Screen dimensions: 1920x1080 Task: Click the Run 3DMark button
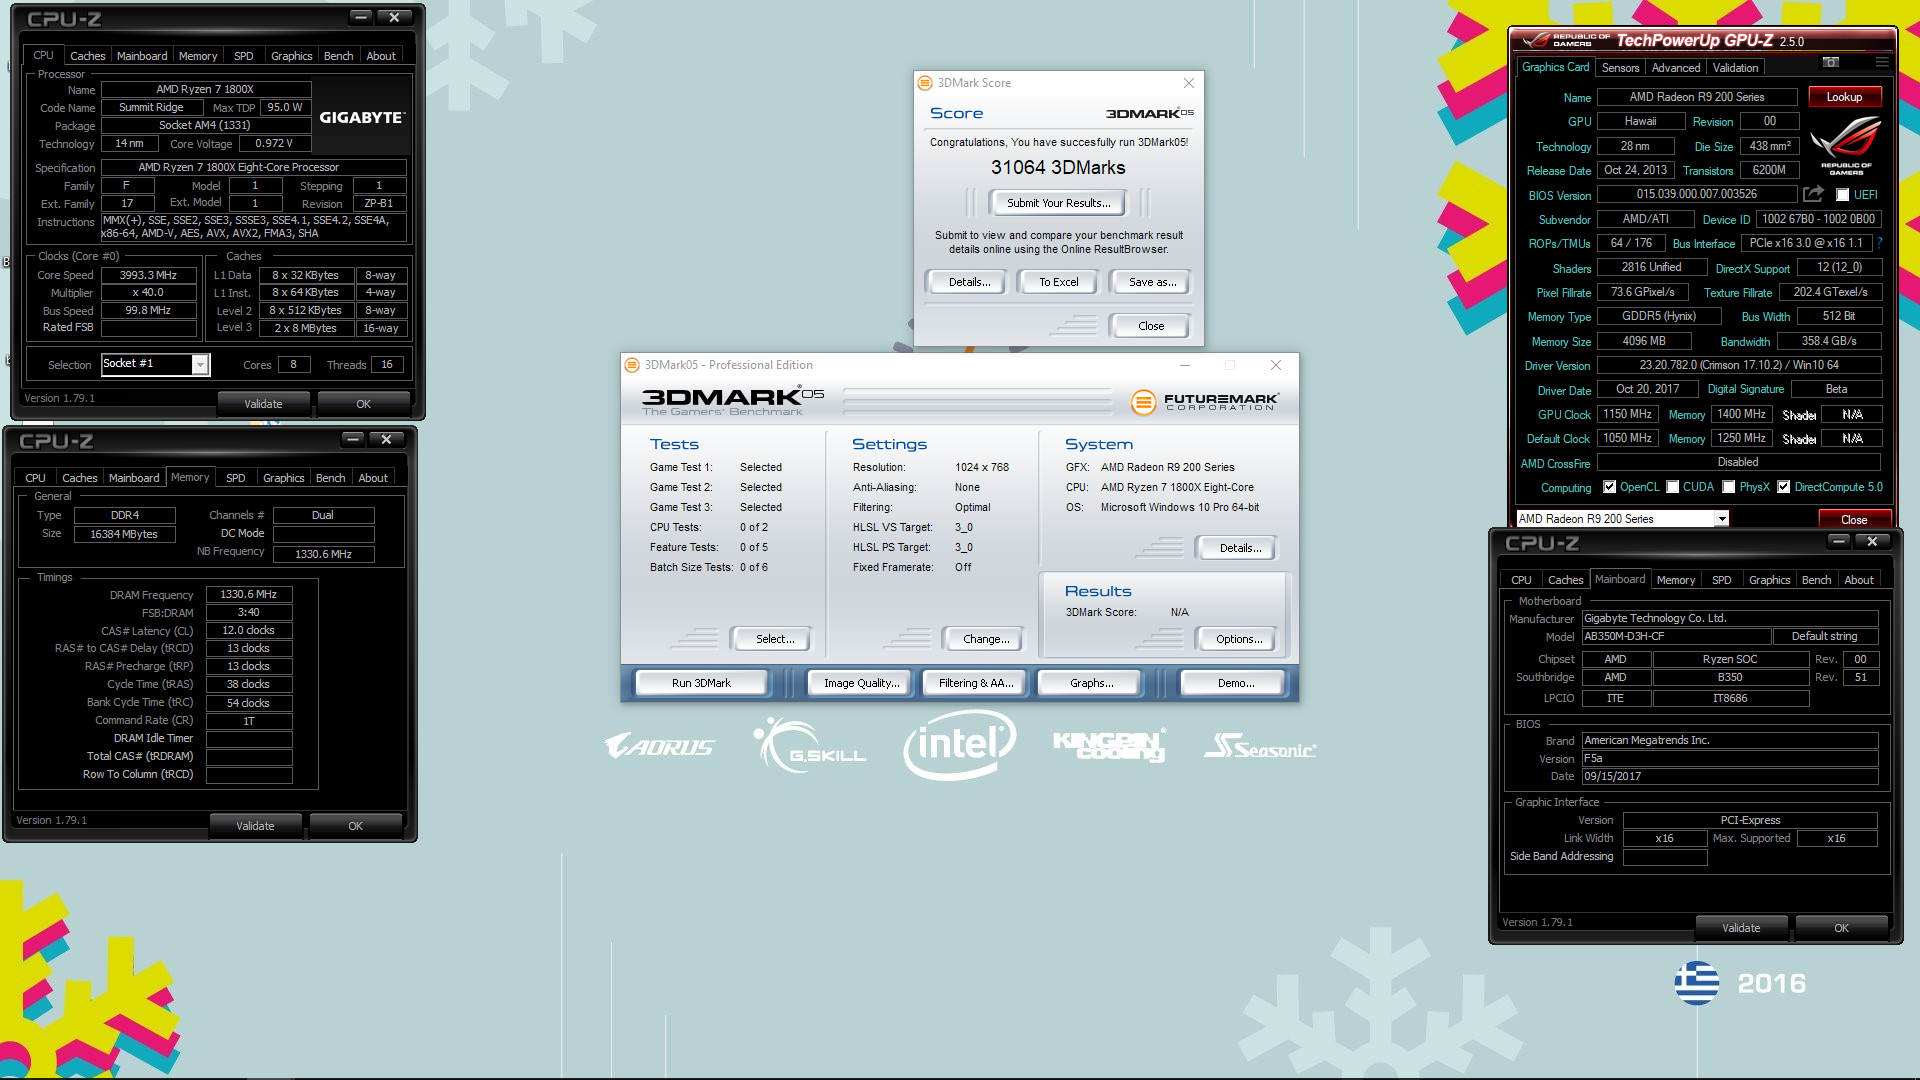701,683
